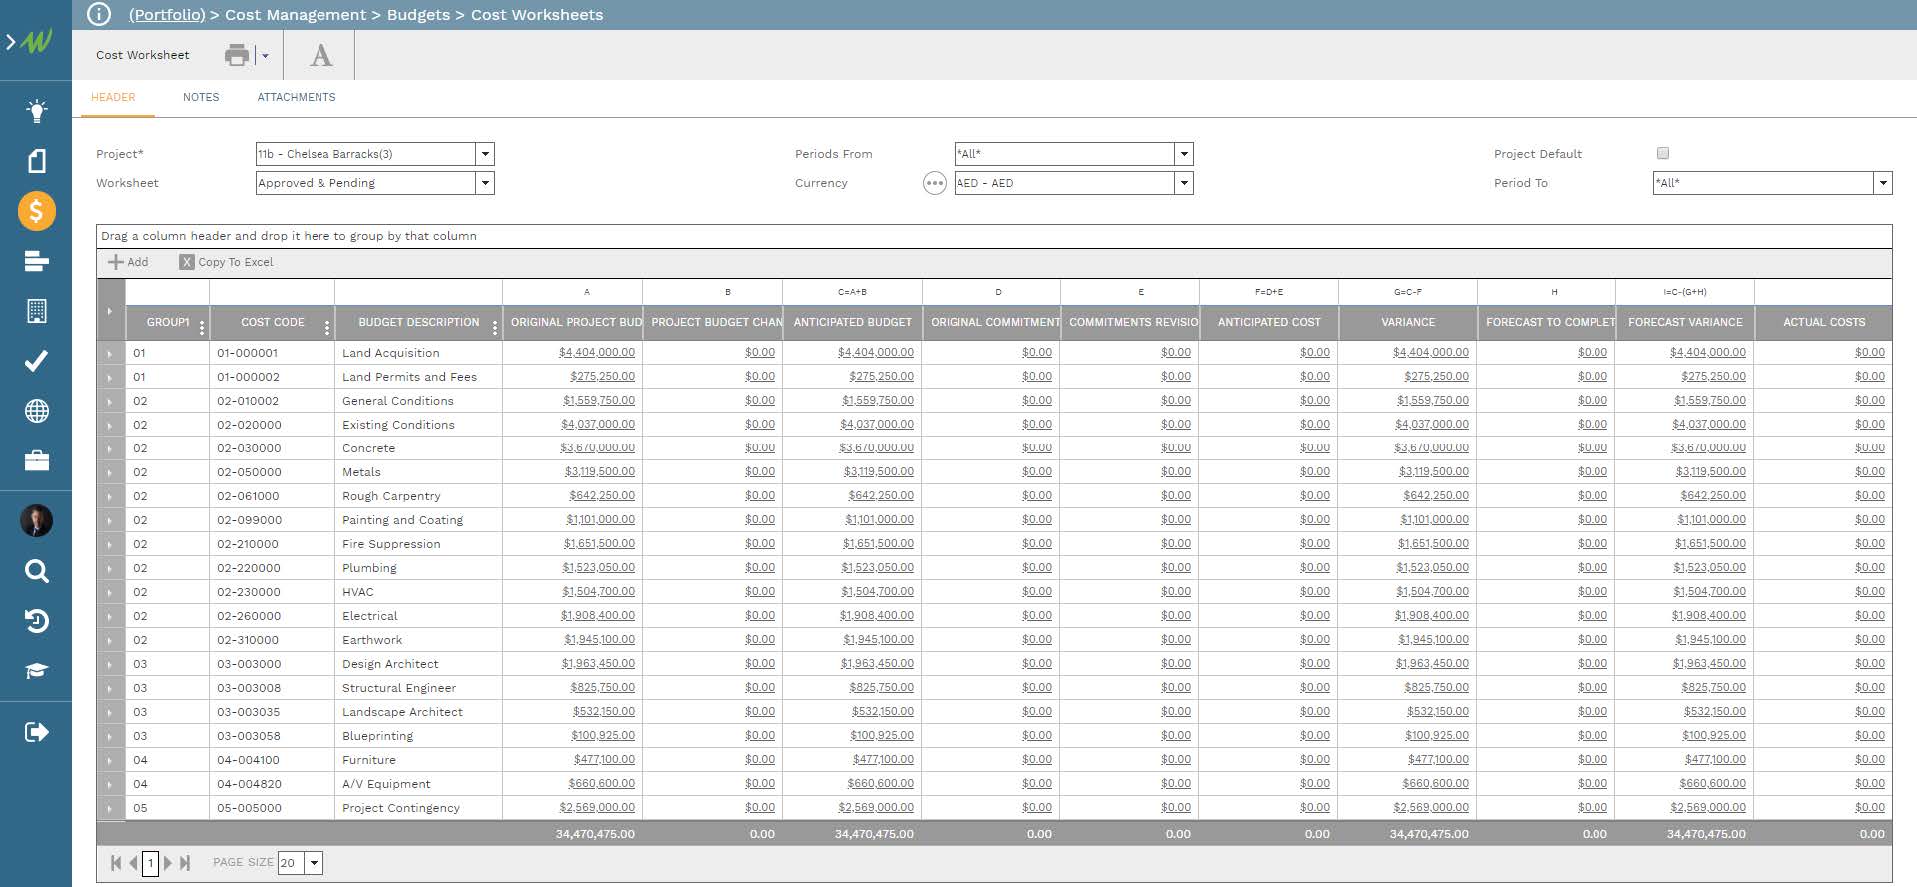Click the Add plus button
The image size is (1917, 887).
[x=128, y=262]
